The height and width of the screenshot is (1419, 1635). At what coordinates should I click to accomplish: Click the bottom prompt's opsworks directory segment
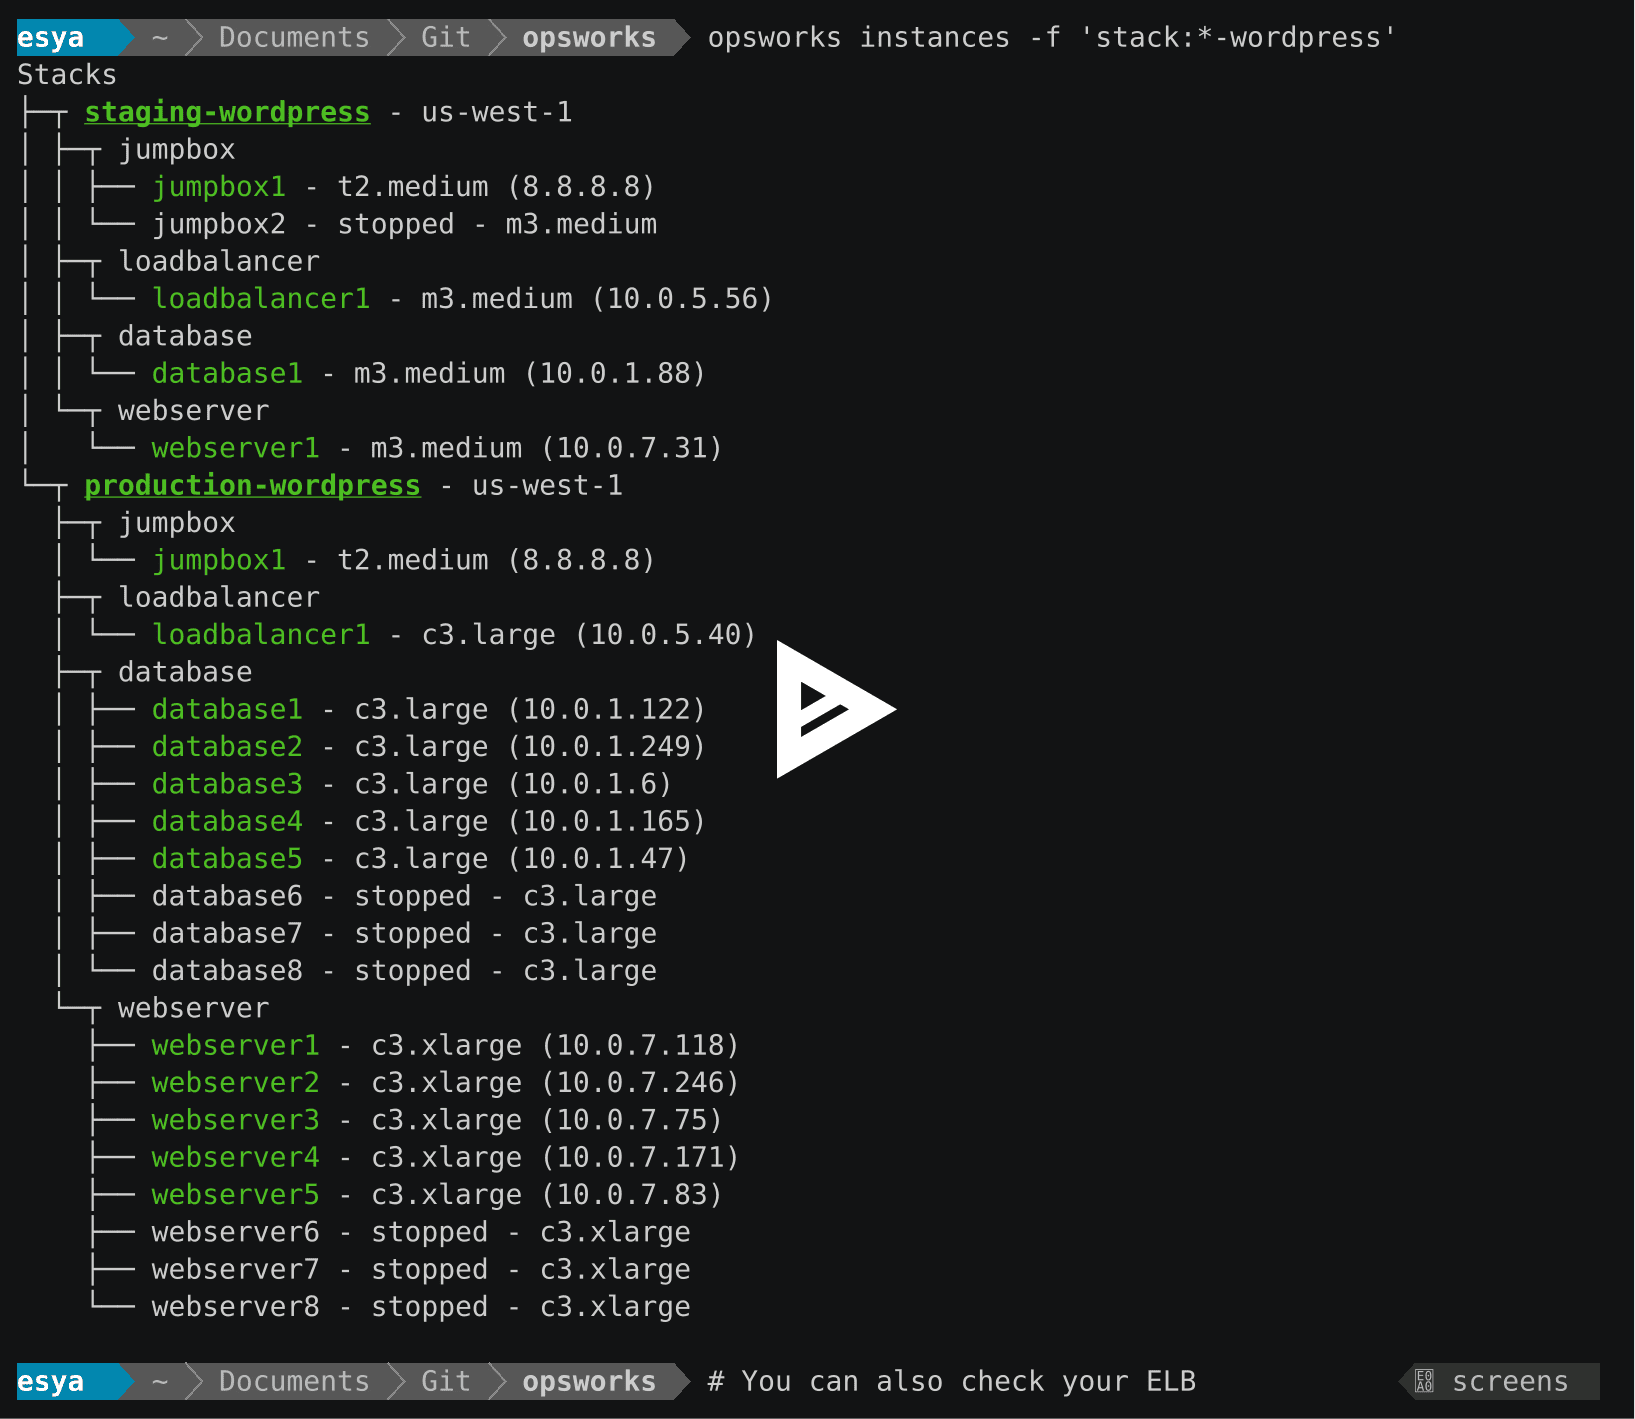(x=589, y=1382)
